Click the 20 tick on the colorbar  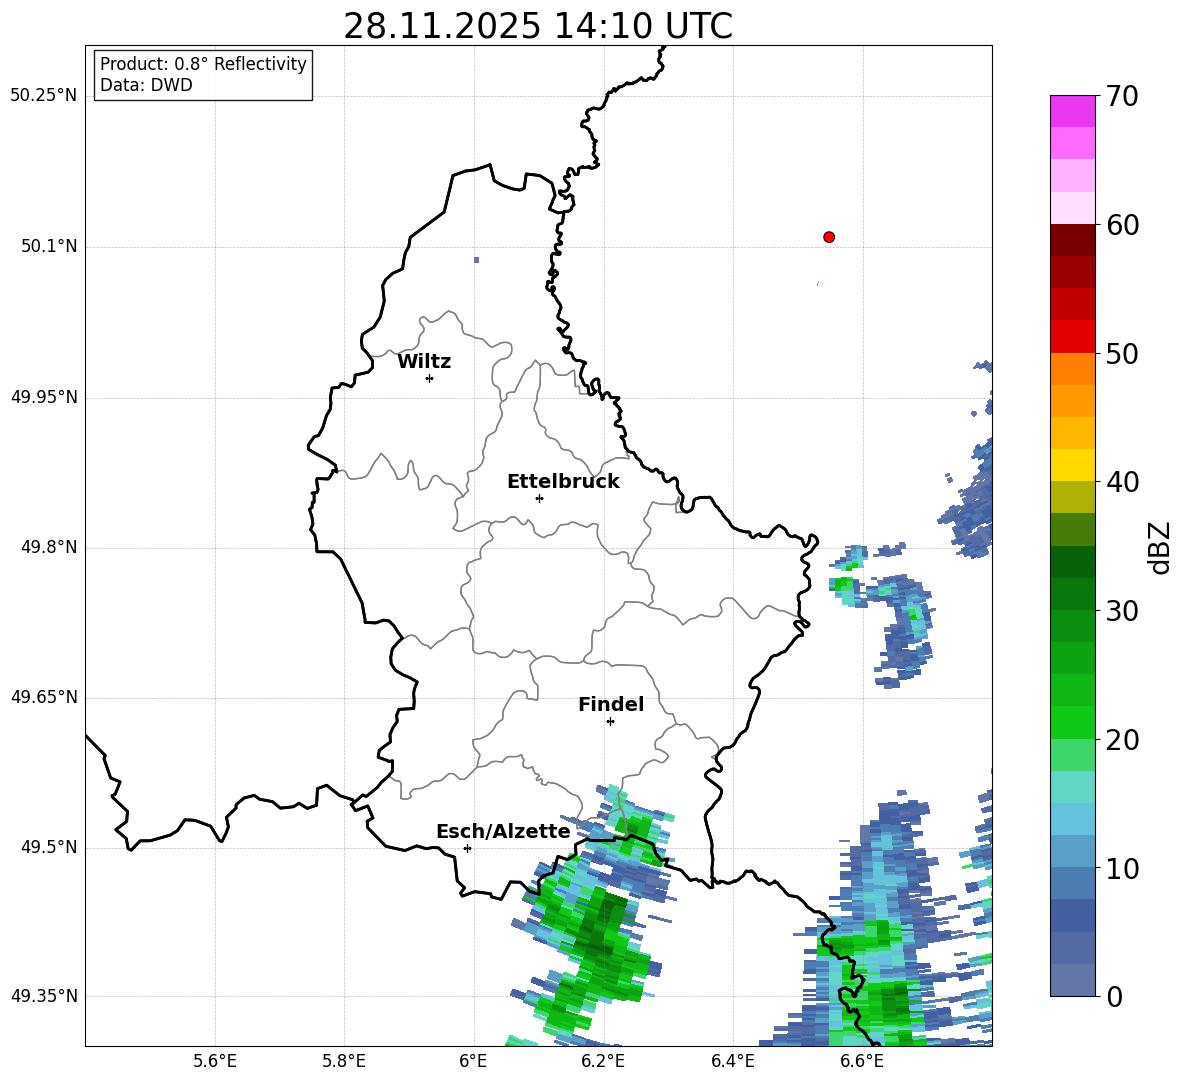[1122, 740]
